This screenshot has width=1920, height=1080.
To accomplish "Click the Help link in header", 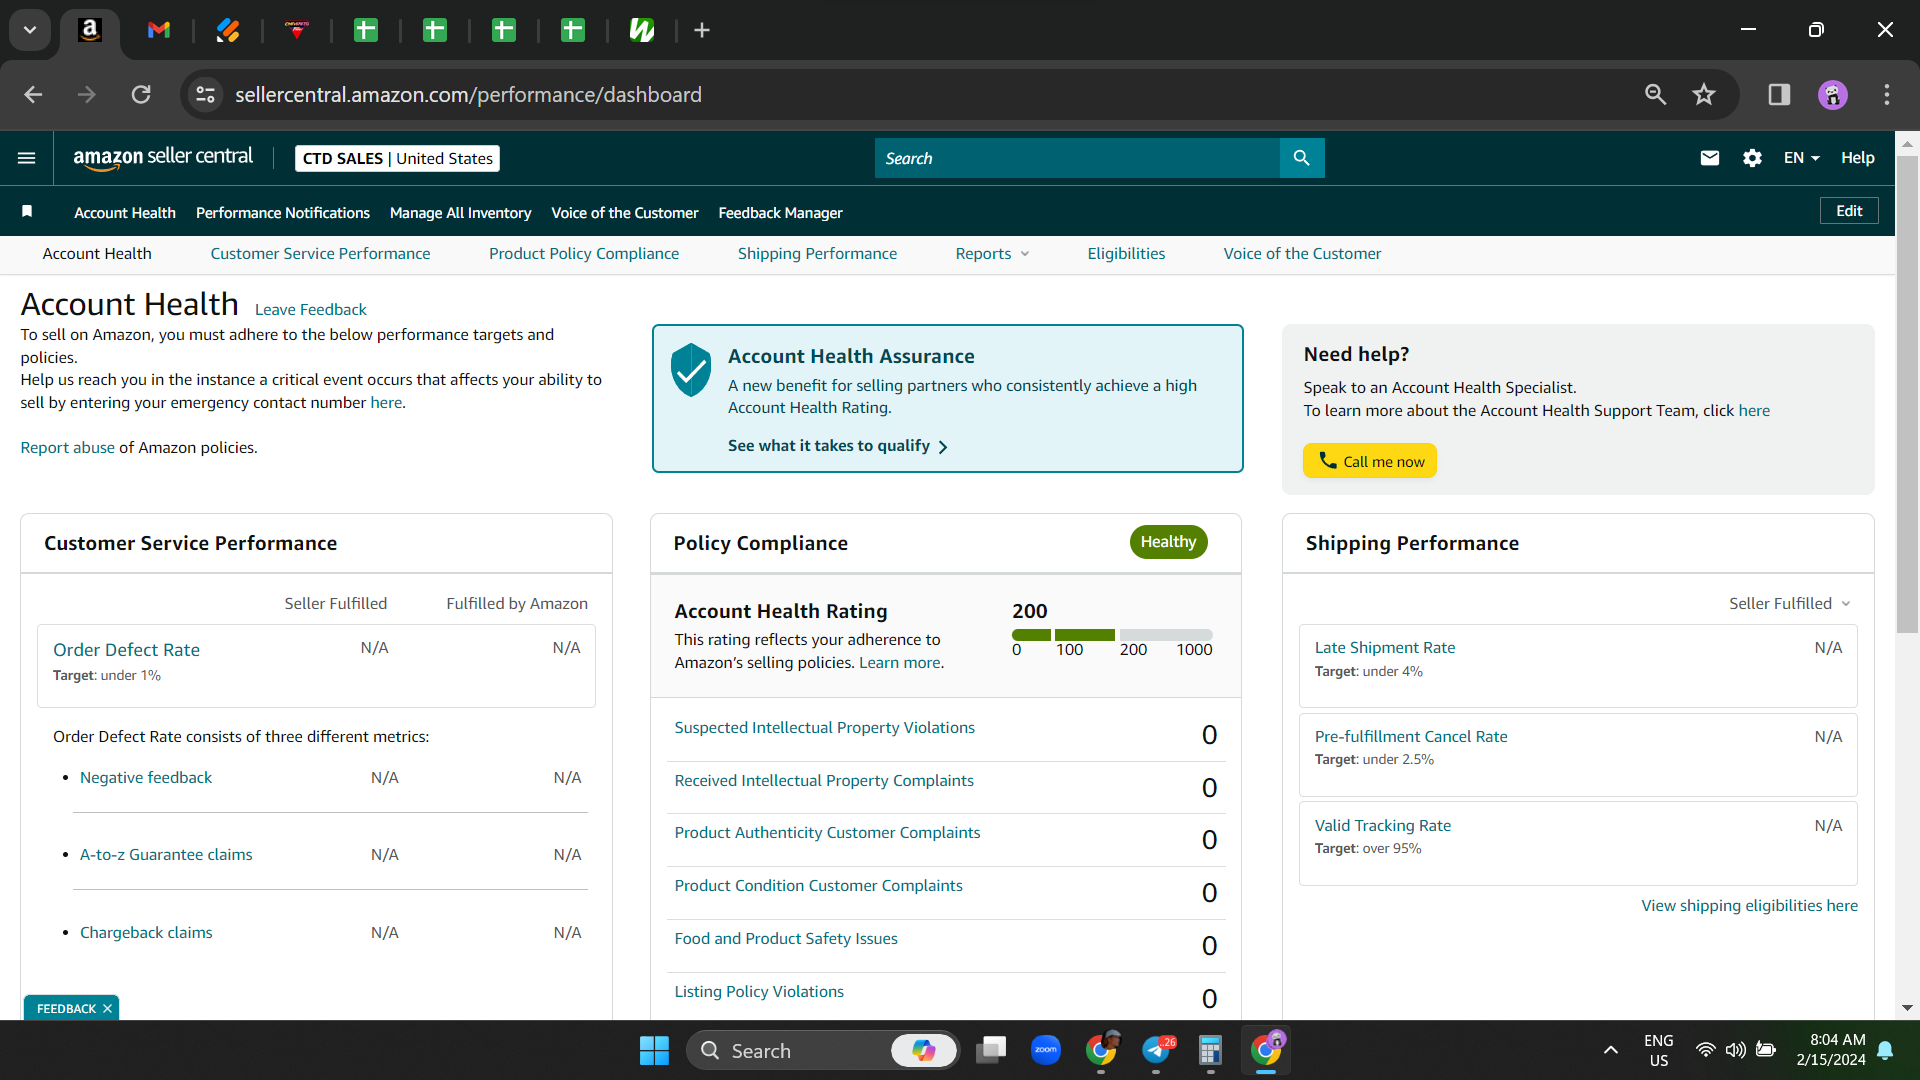I will (1858, 158).
